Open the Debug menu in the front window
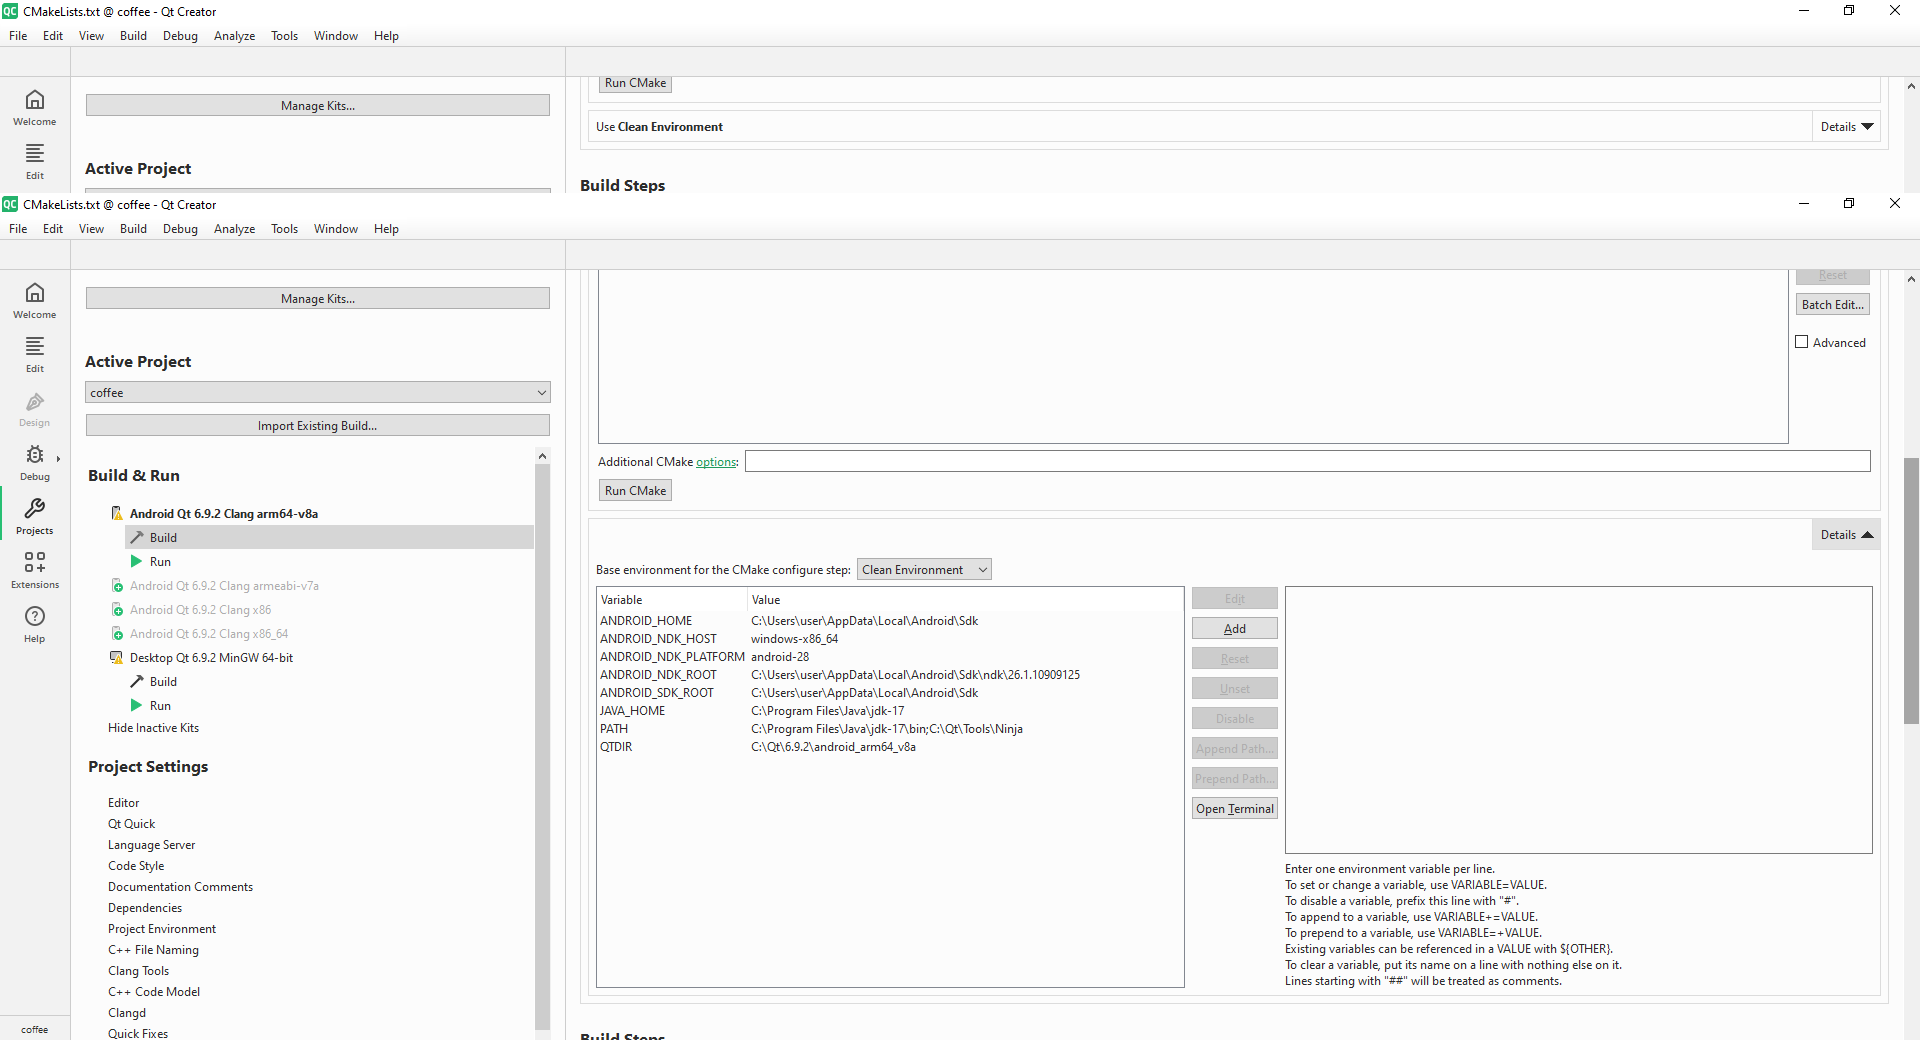The height and width of the screenshot is (1040, 1920). pyautogui.click(x=180, y=229)
